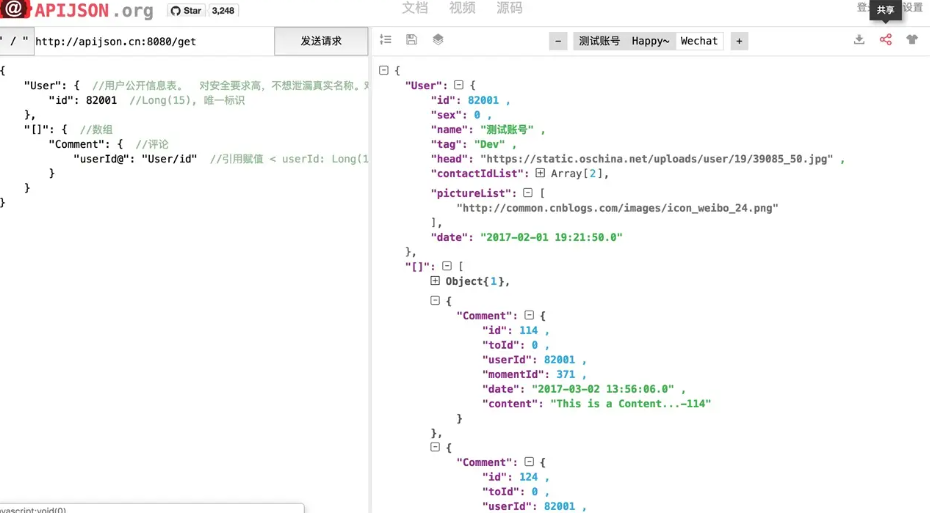Select the Wechat account tab
The width and height of the screenshot is (930, 513).
(699, 41)
